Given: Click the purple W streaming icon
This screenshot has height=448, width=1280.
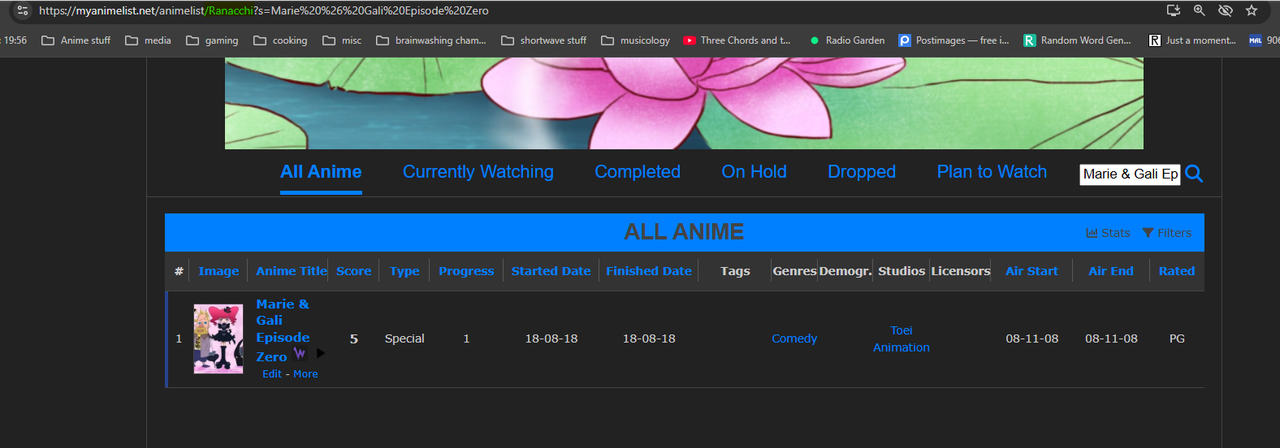Looking at the screenshot, I should [299, 354].
